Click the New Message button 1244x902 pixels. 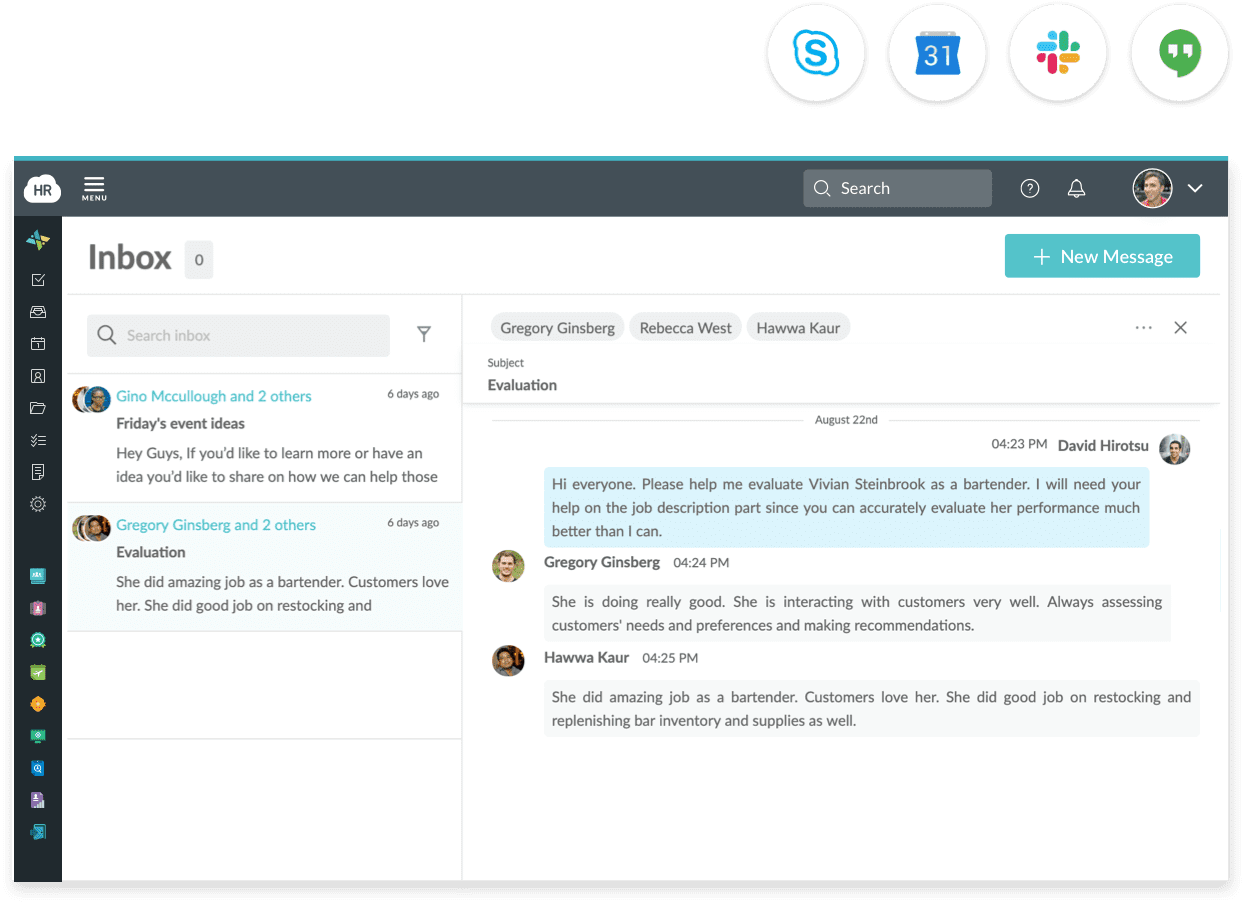tap(1102, 256)
